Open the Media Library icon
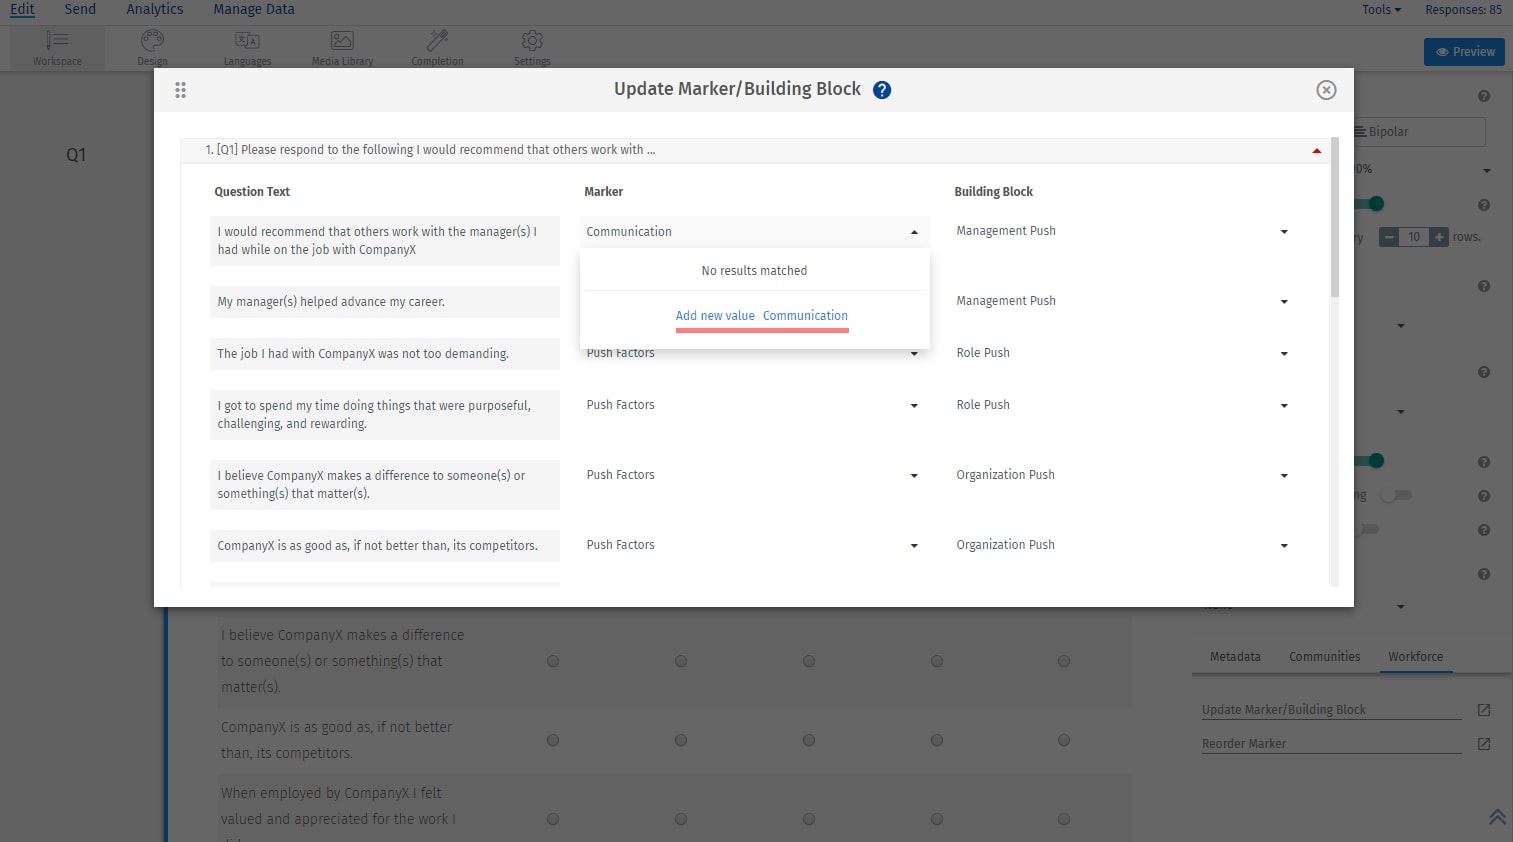1513x842 pixels. (342, 47)
